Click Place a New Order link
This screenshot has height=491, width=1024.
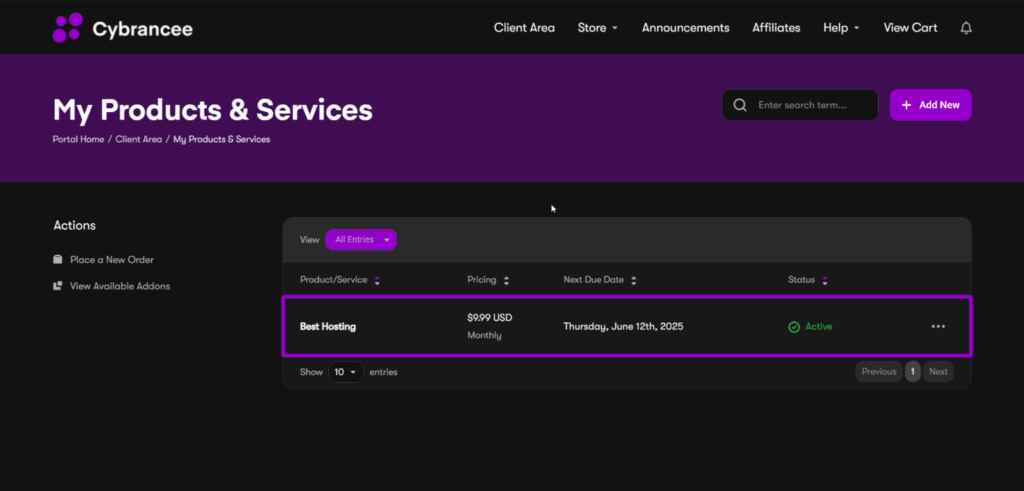112,259
